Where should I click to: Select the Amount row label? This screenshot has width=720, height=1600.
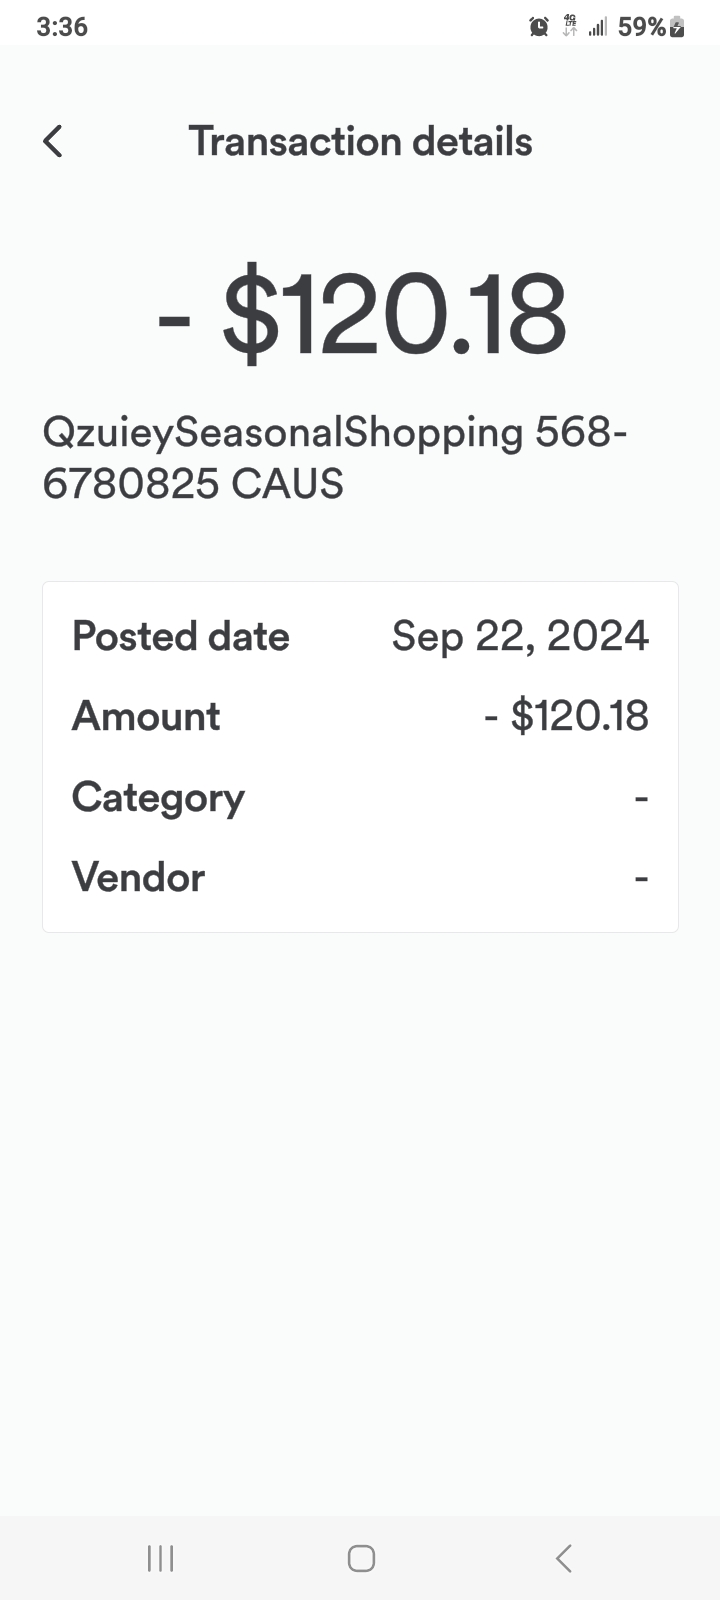tap(146, 717)
